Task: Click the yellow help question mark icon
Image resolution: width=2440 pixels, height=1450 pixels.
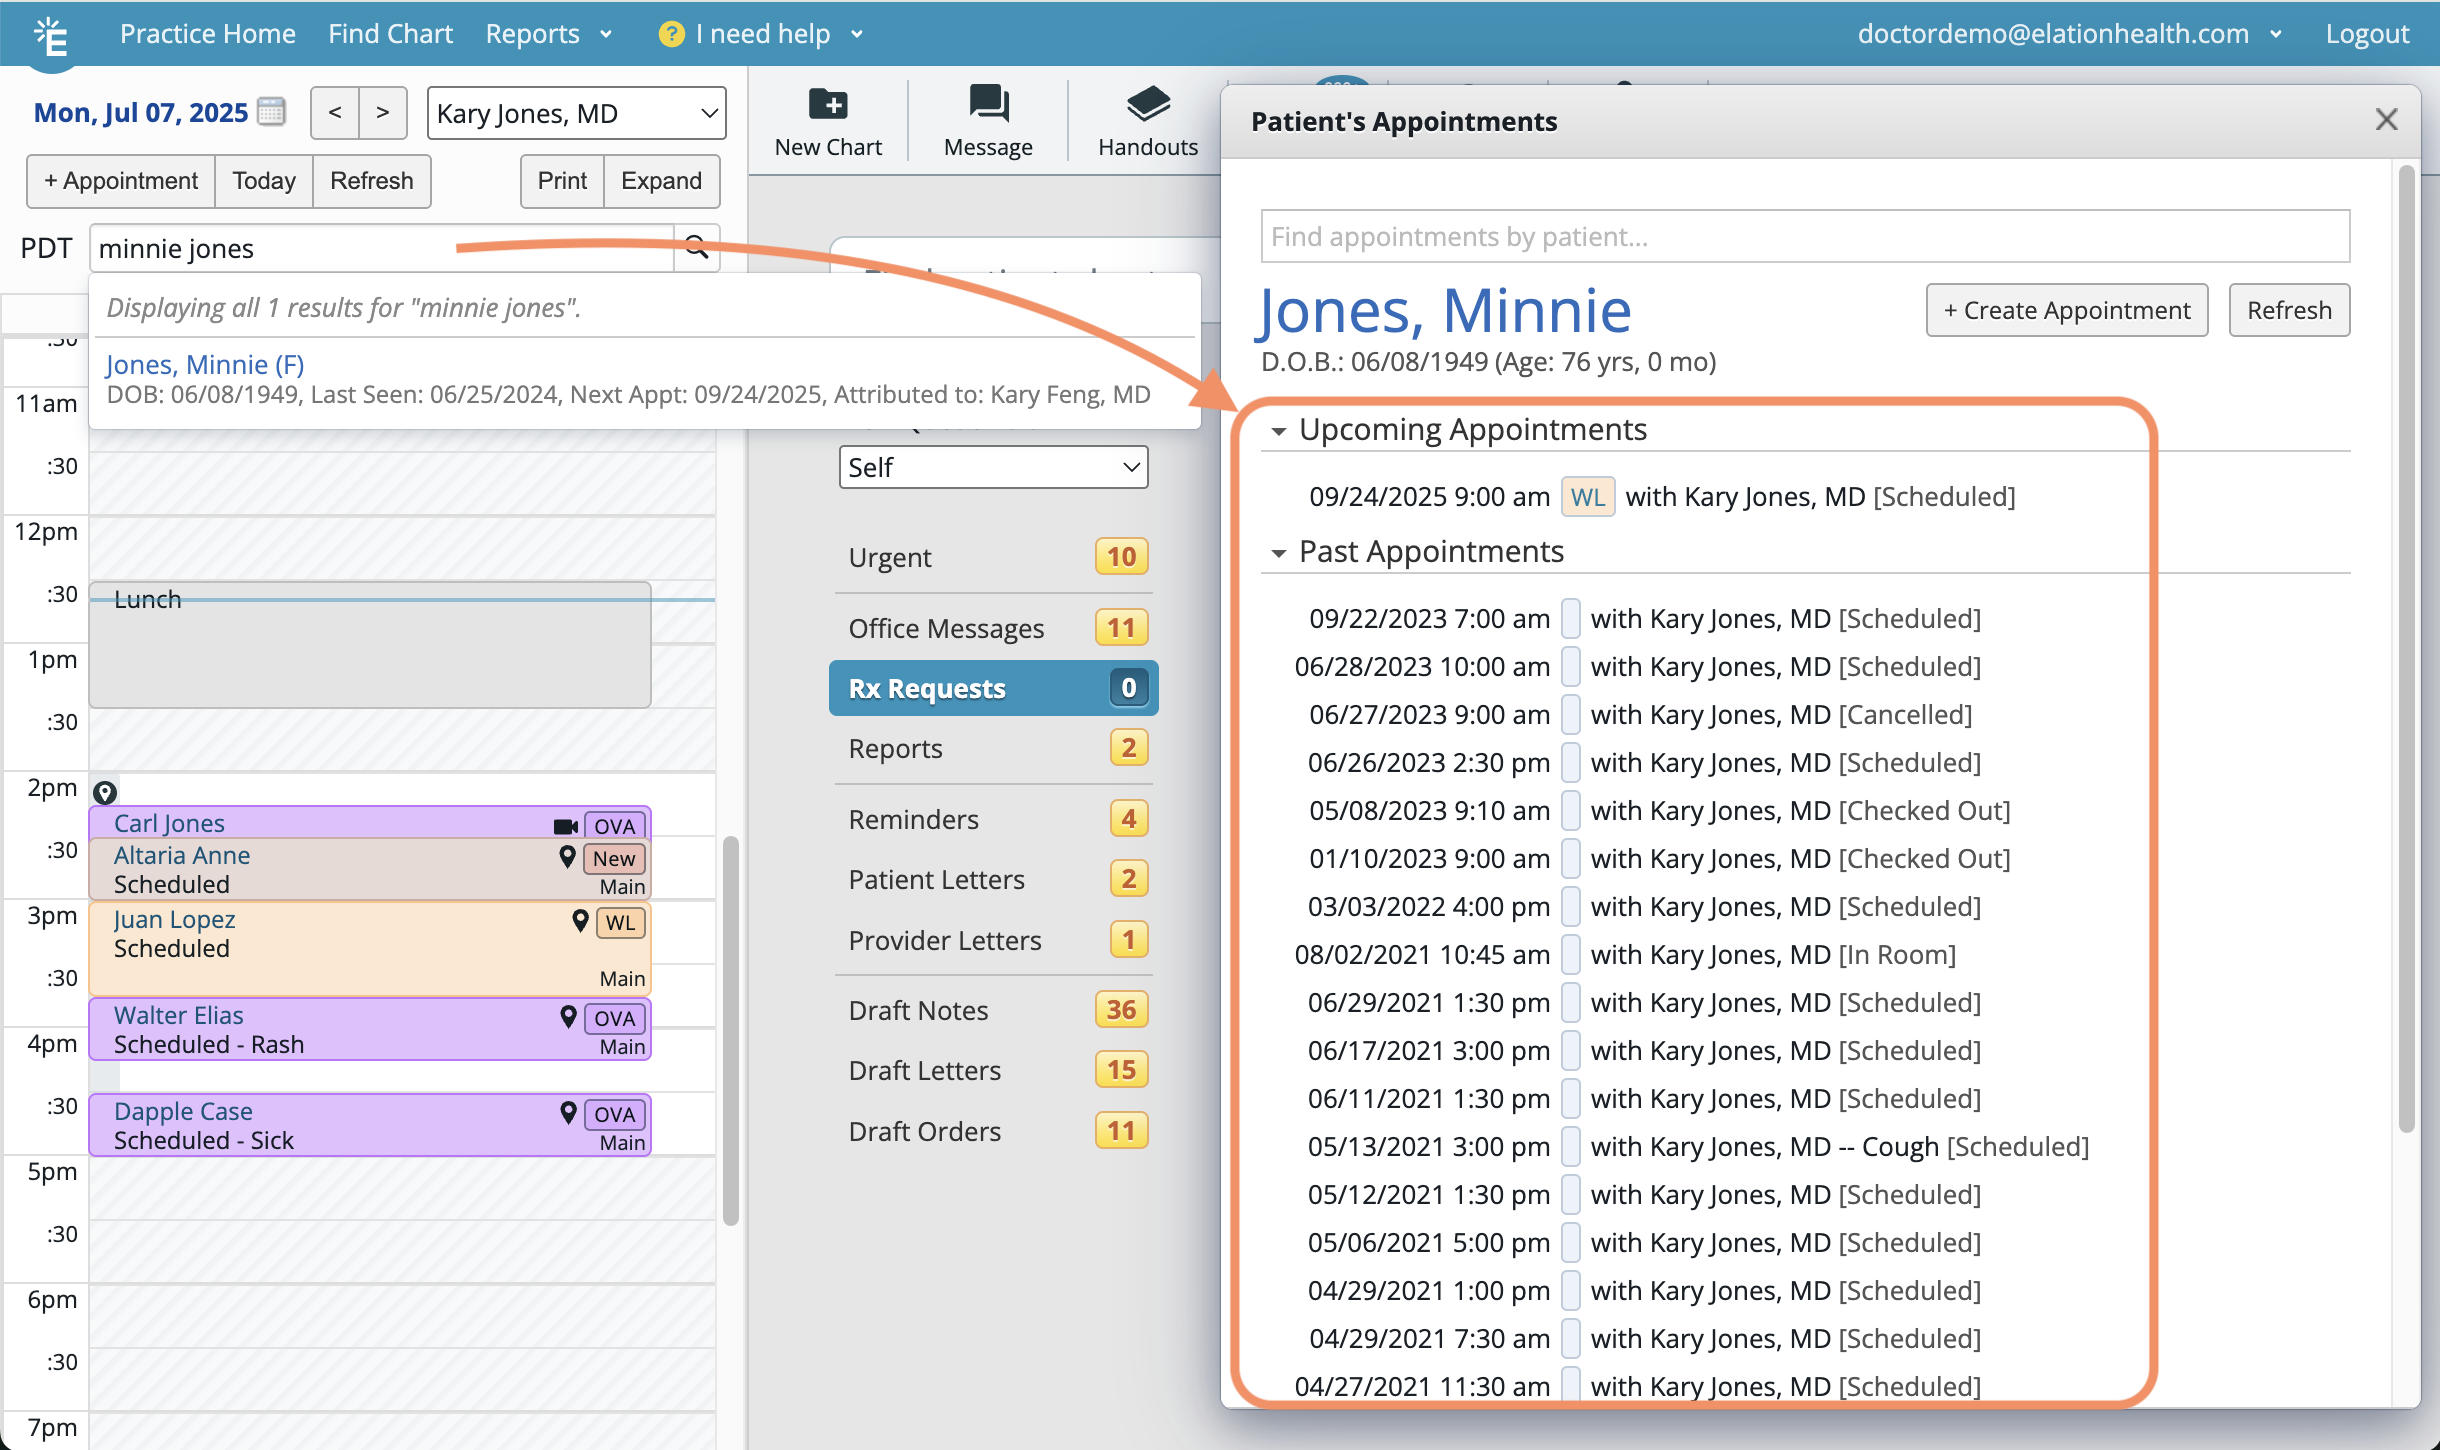Action: point(671,34)
